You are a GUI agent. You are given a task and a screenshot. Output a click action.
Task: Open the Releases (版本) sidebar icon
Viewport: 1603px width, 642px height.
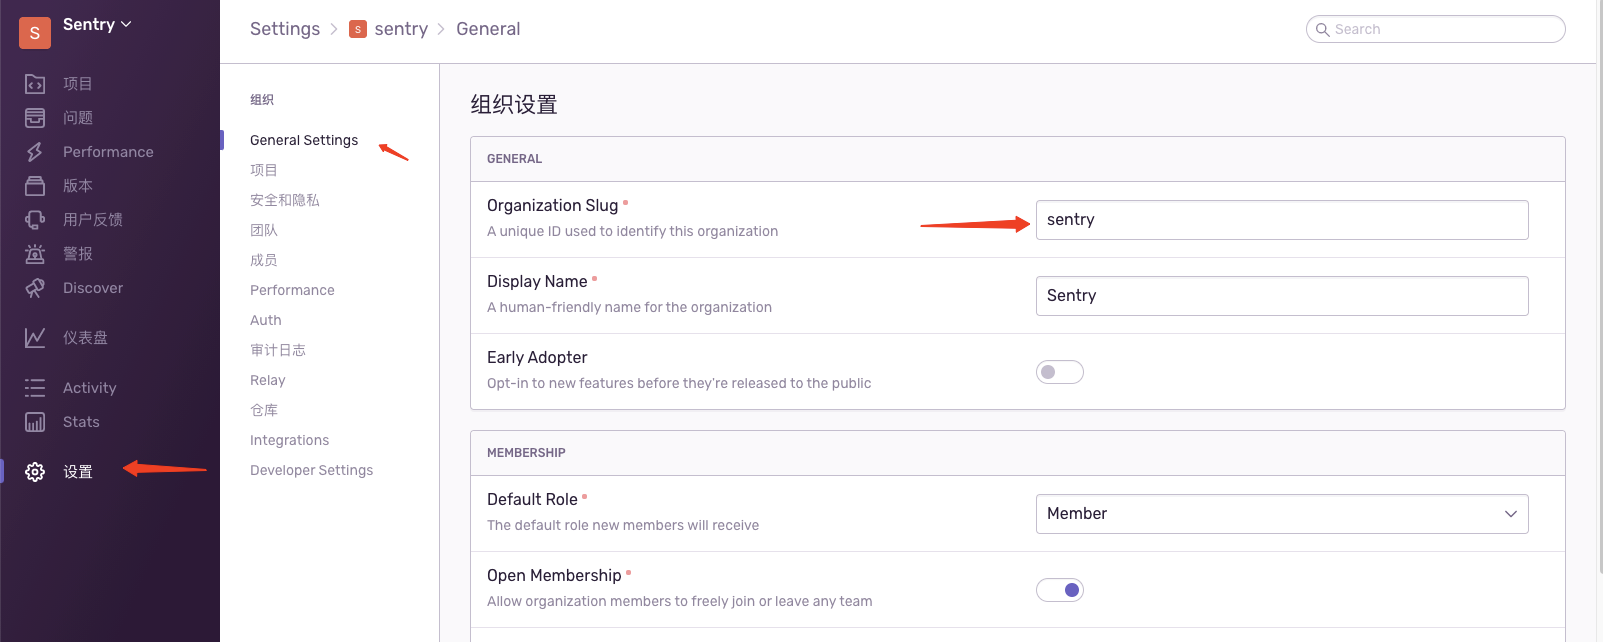[x=35, y=186]
